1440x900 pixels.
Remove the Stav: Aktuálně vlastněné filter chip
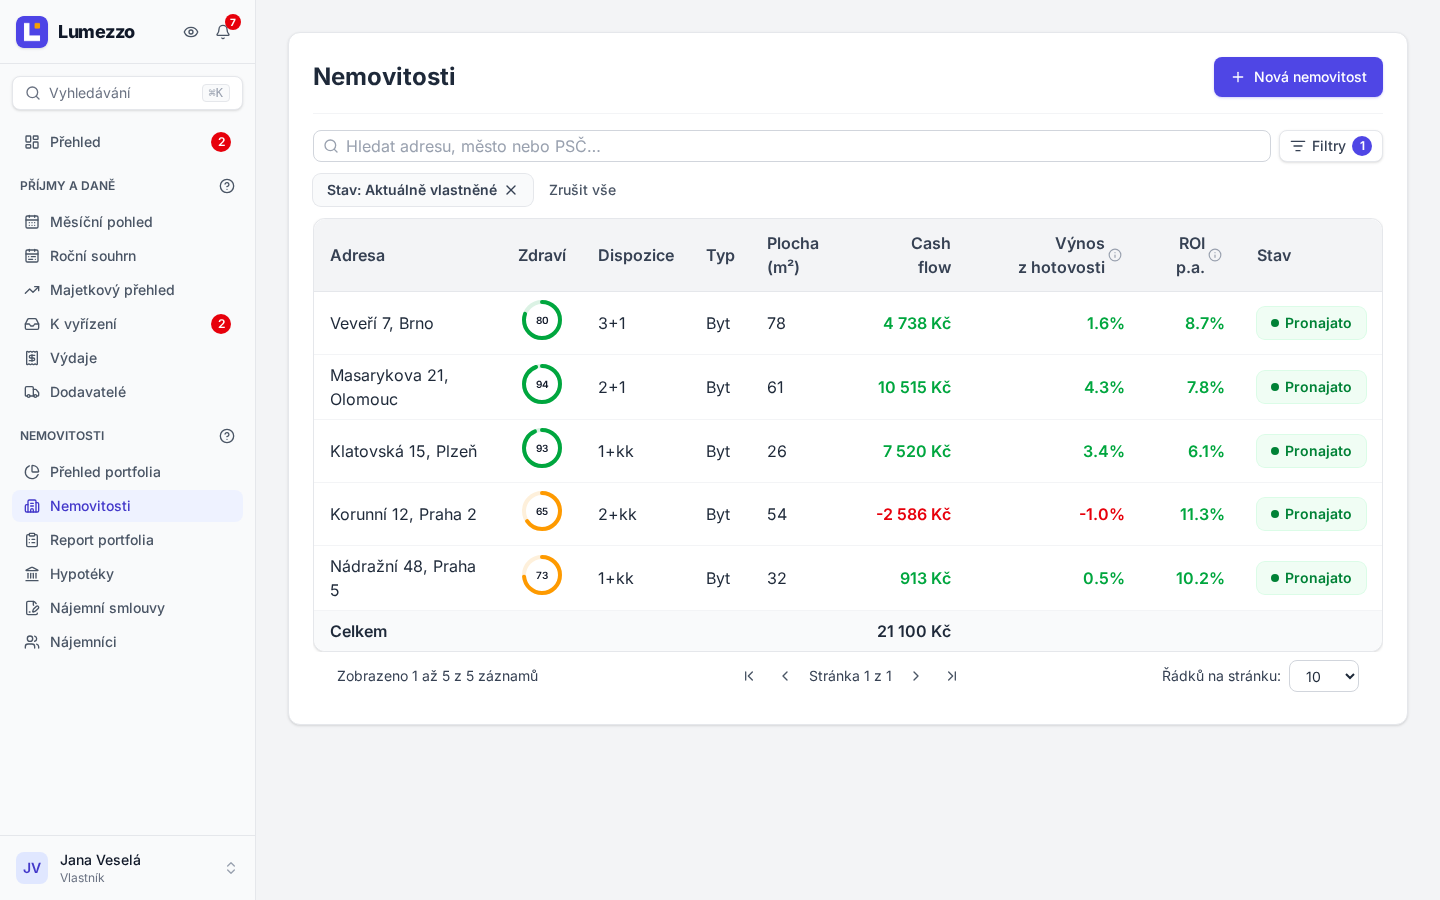511,190
